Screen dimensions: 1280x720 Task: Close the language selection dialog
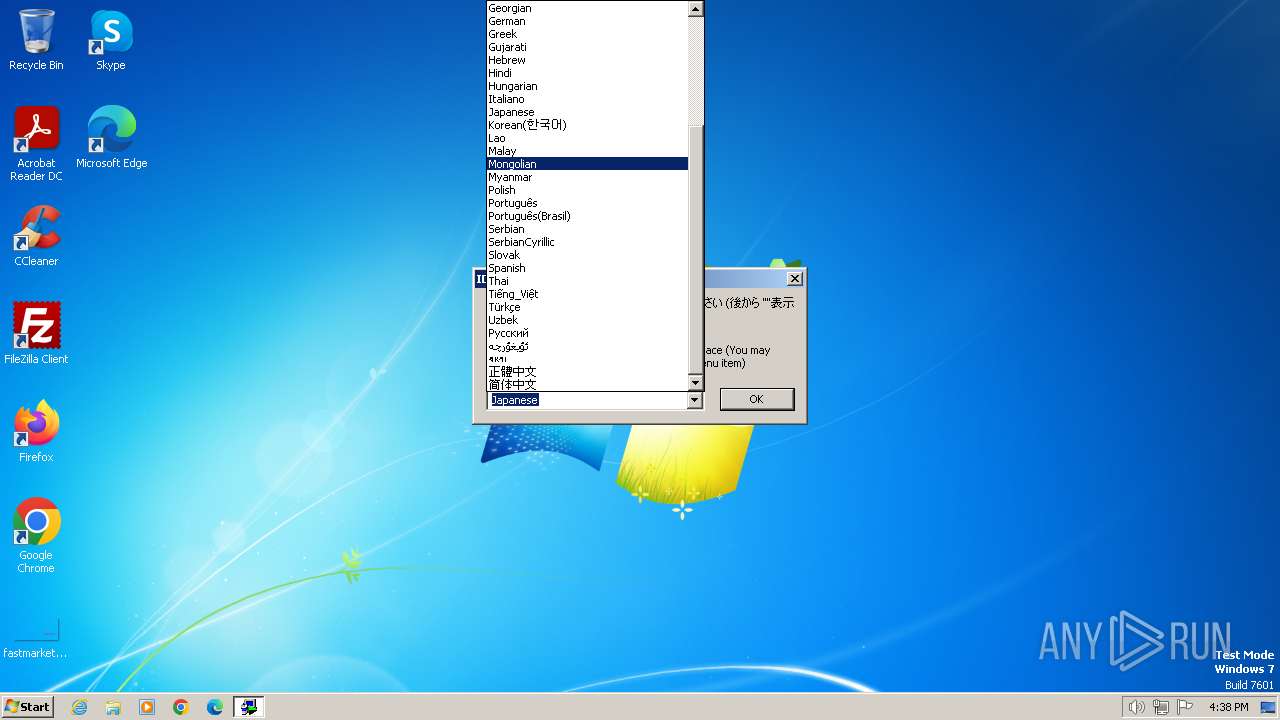[x=794, y=279]
